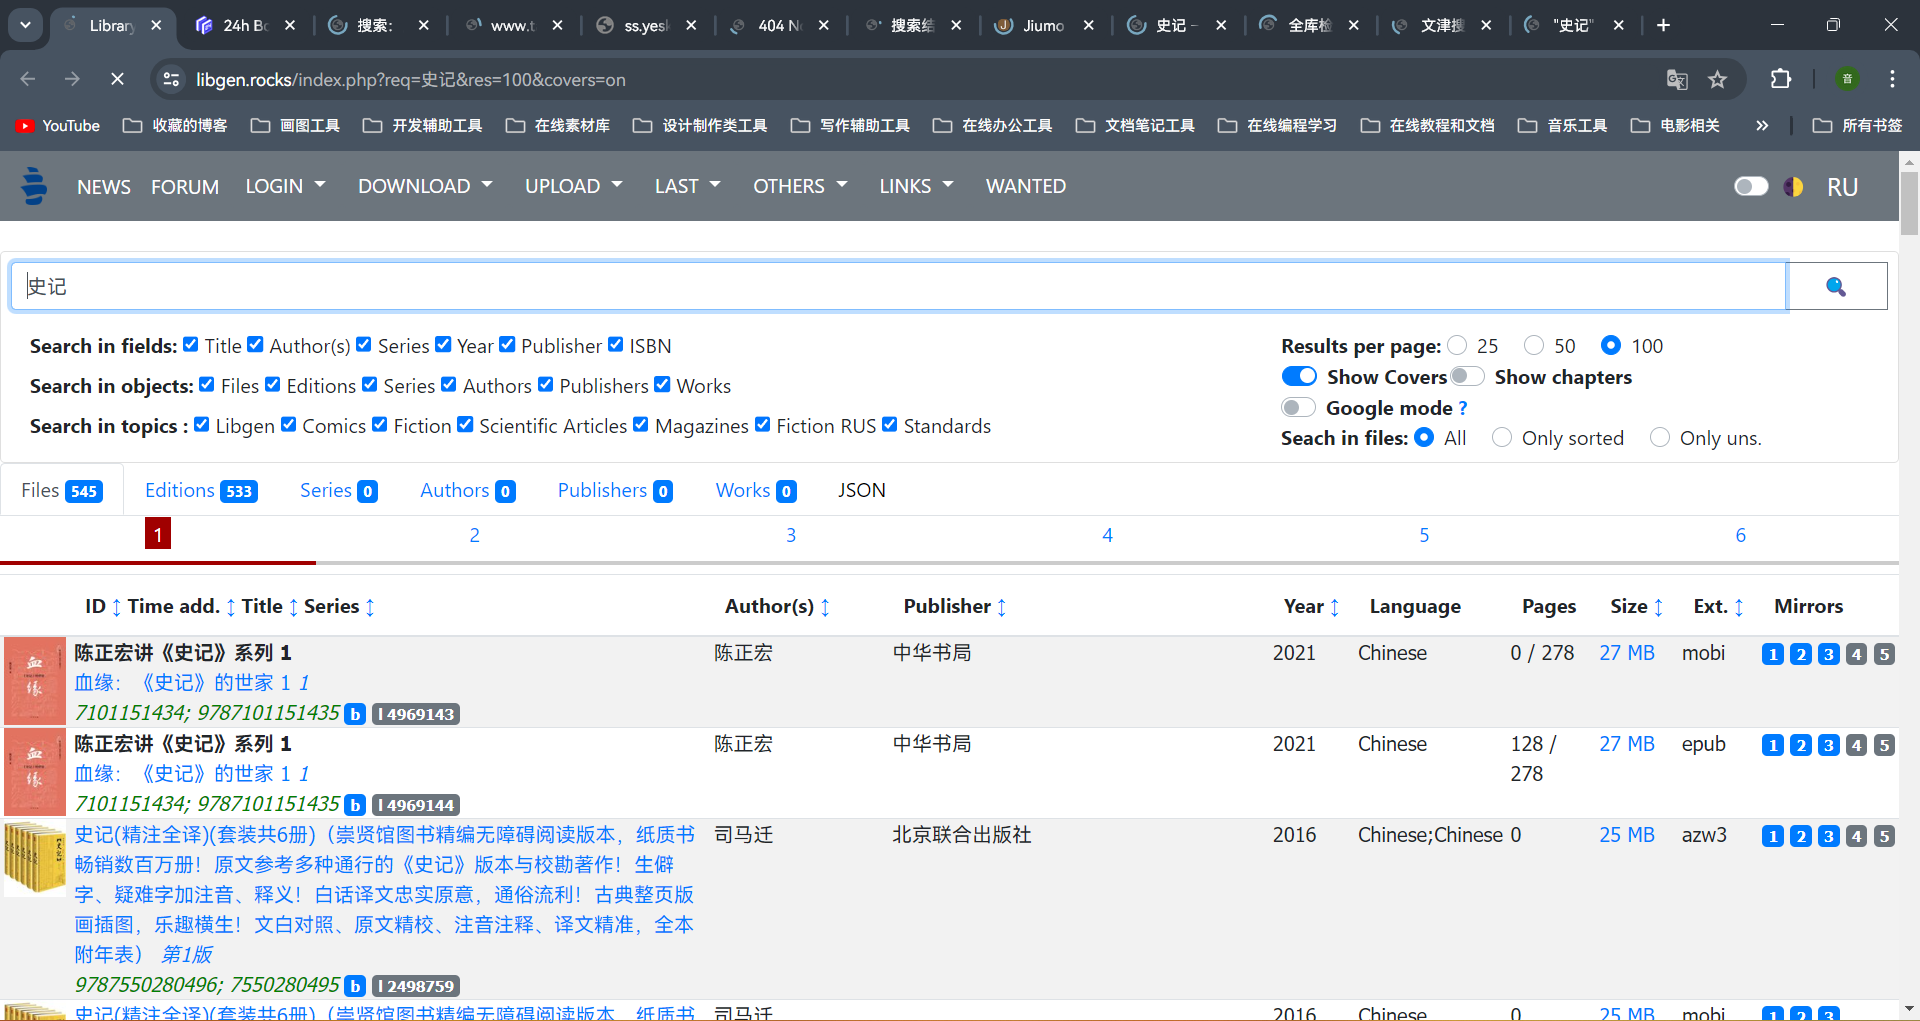This screenshot has height=1021, width=1920.
Task: Click the Libgen logo icon
Action: [x=34, y=186]
